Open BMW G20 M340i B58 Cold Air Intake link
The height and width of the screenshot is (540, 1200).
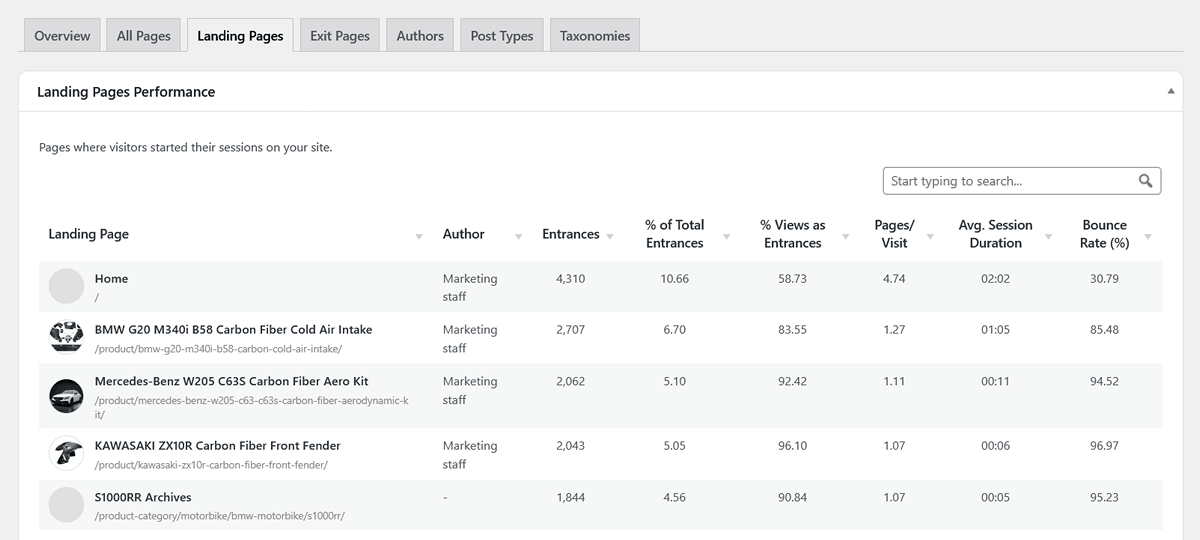tap(234, 330)
